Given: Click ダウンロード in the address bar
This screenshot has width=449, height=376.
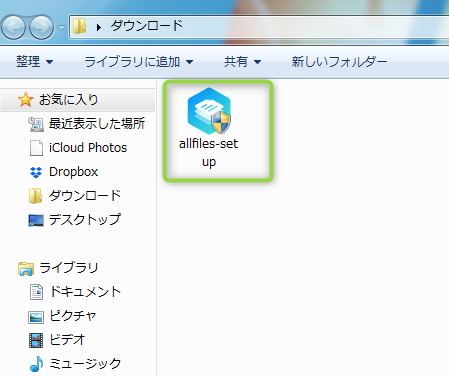Looking at the screenshot, I should pos(147,26).
